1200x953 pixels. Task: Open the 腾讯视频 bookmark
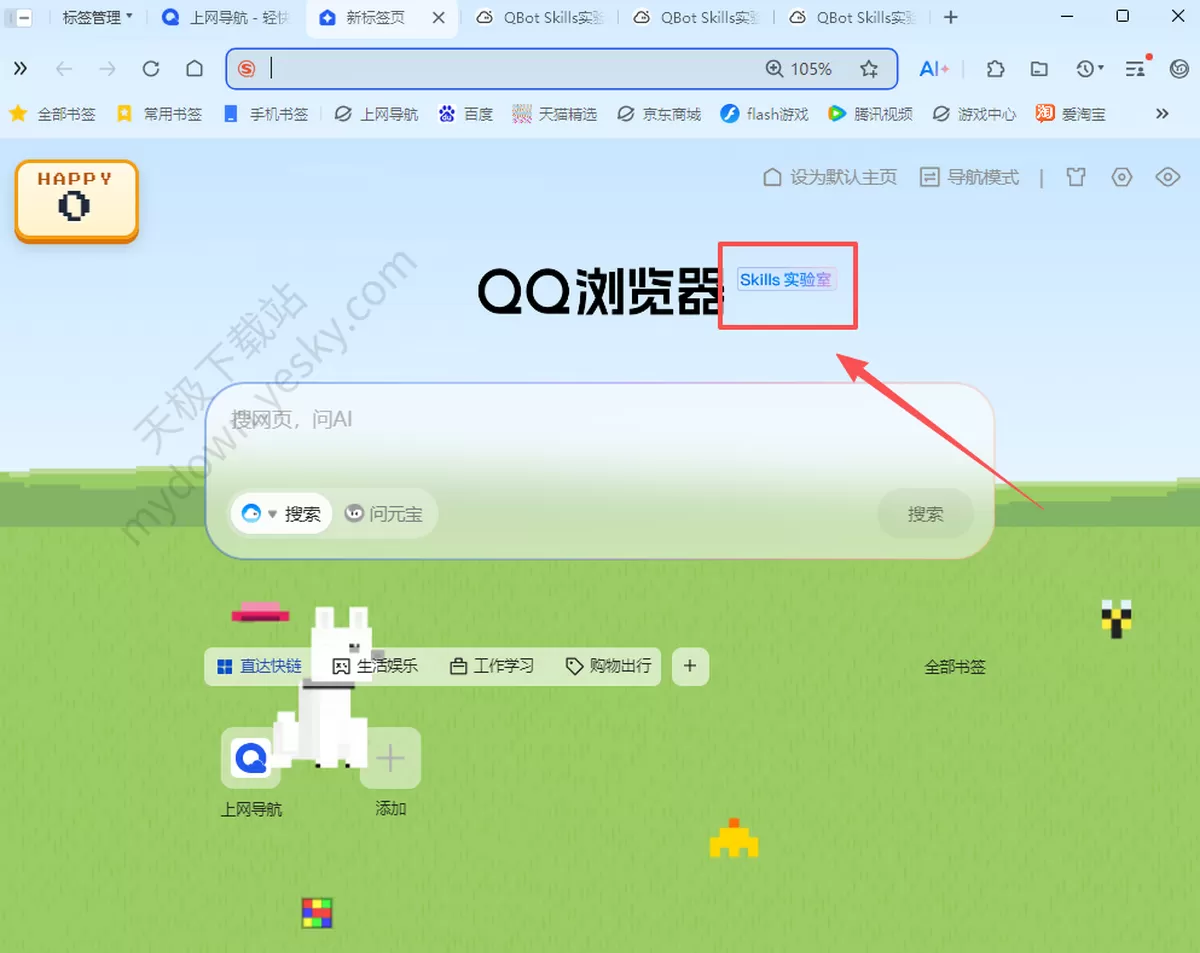coord(870,114)
